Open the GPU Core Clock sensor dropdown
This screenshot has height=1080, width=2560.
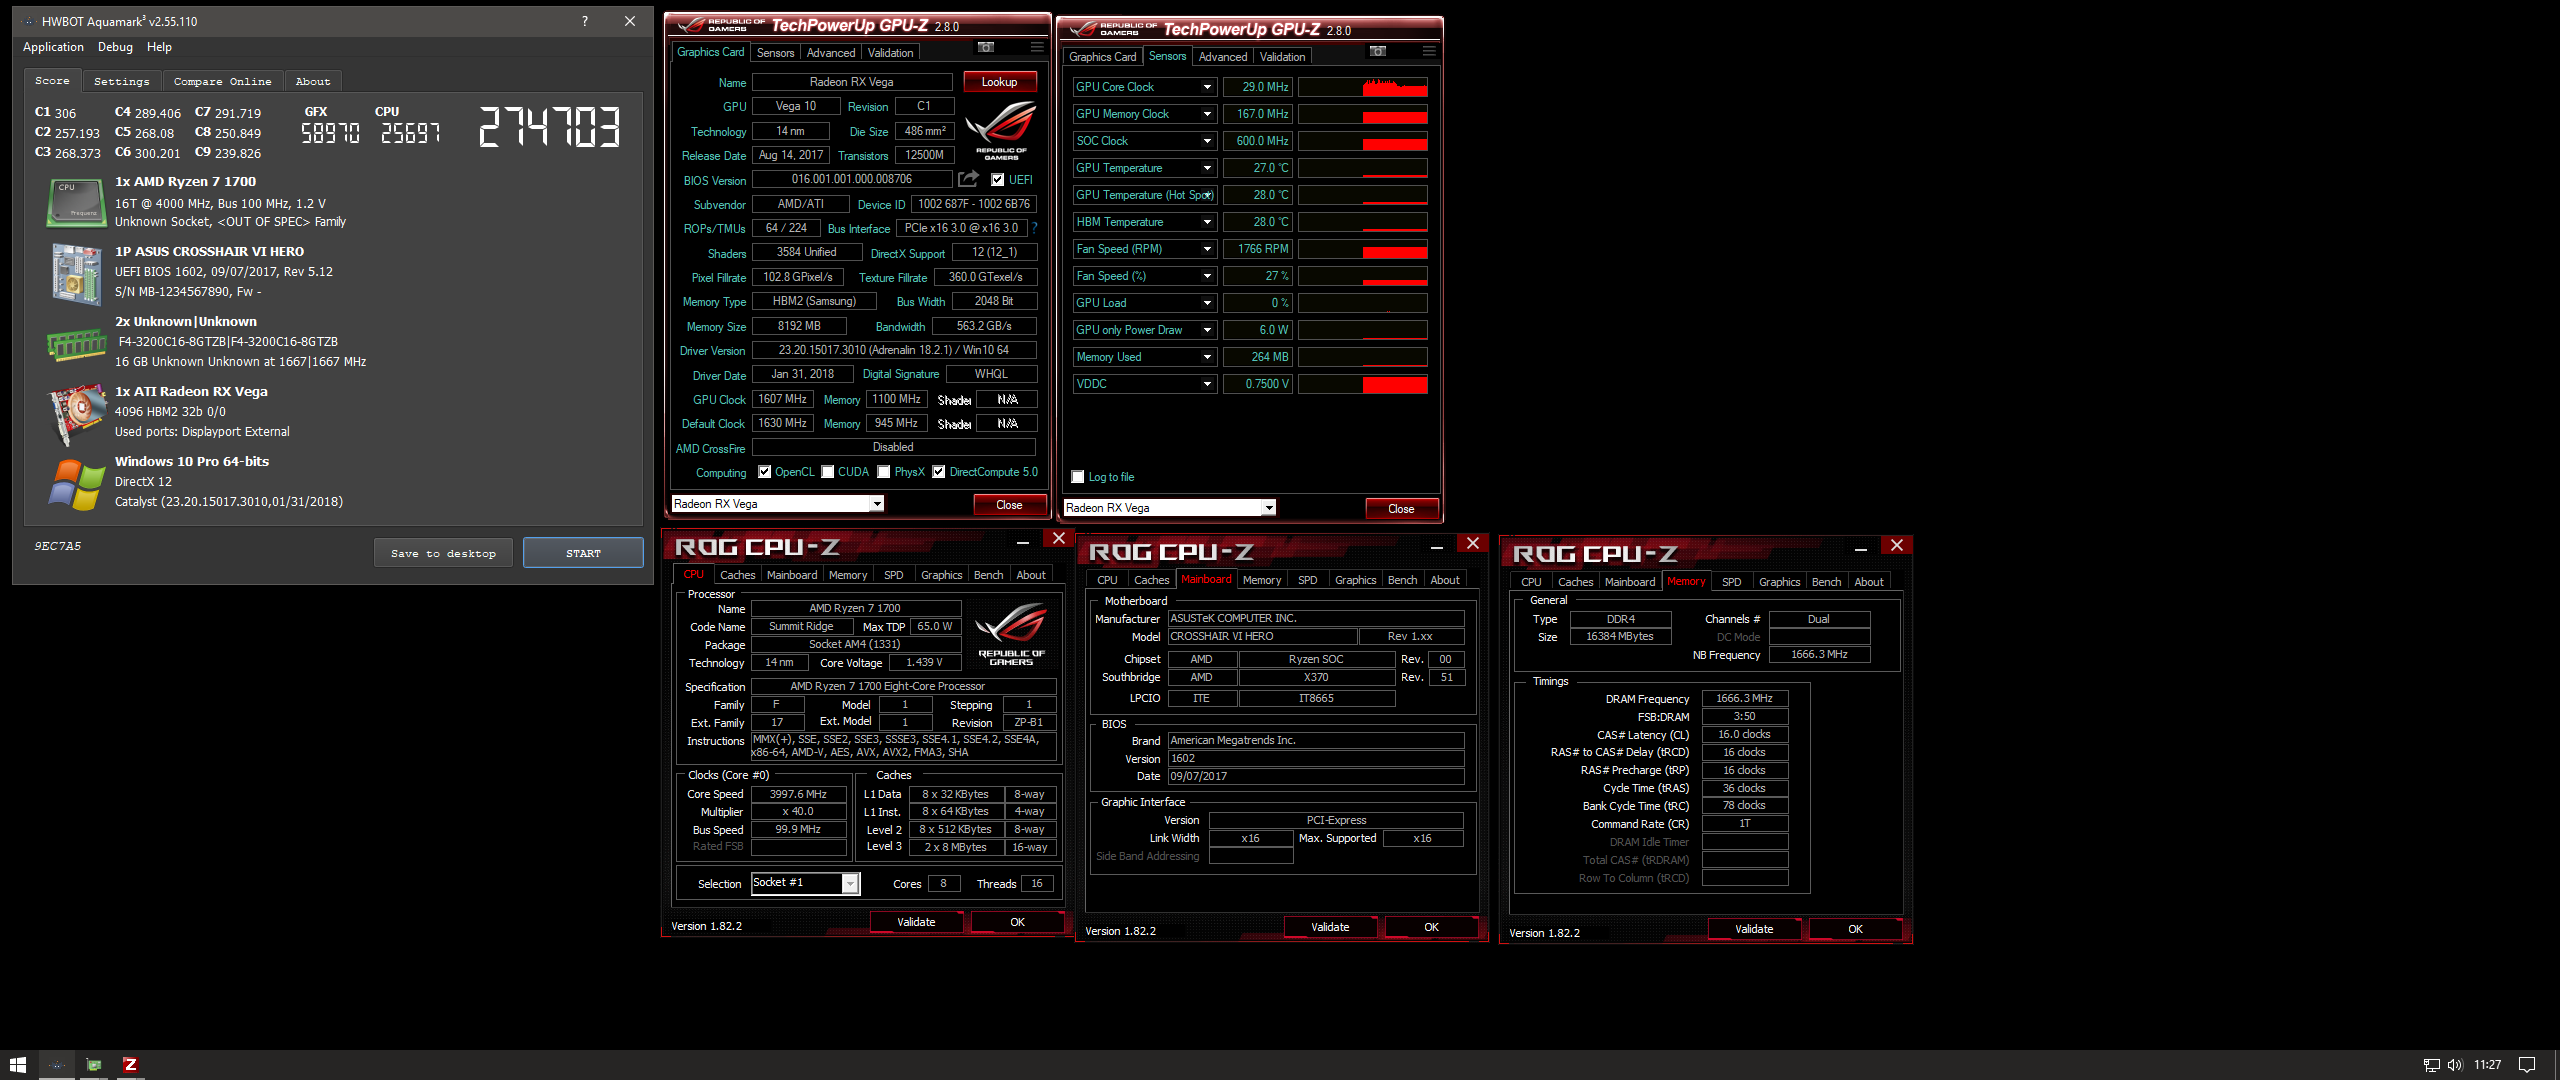tap(1207, 87)
